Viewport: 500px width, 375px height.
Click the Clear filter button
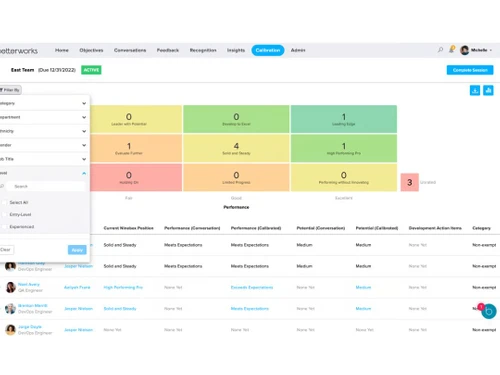tap(6, 250)
